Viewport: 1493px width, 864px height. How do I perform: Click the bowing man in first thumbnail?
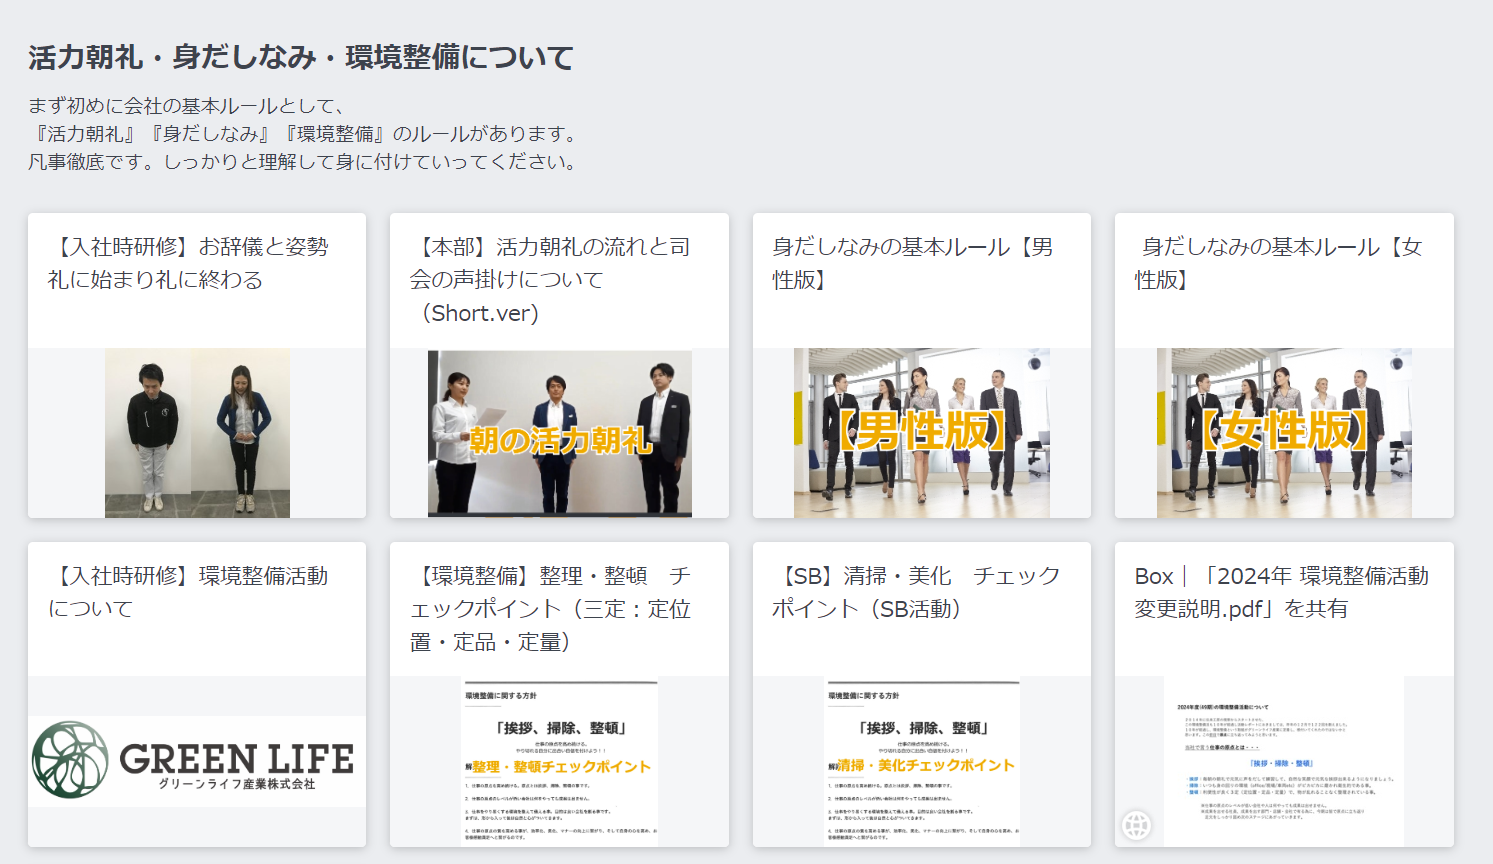click(x=150, y=432)
